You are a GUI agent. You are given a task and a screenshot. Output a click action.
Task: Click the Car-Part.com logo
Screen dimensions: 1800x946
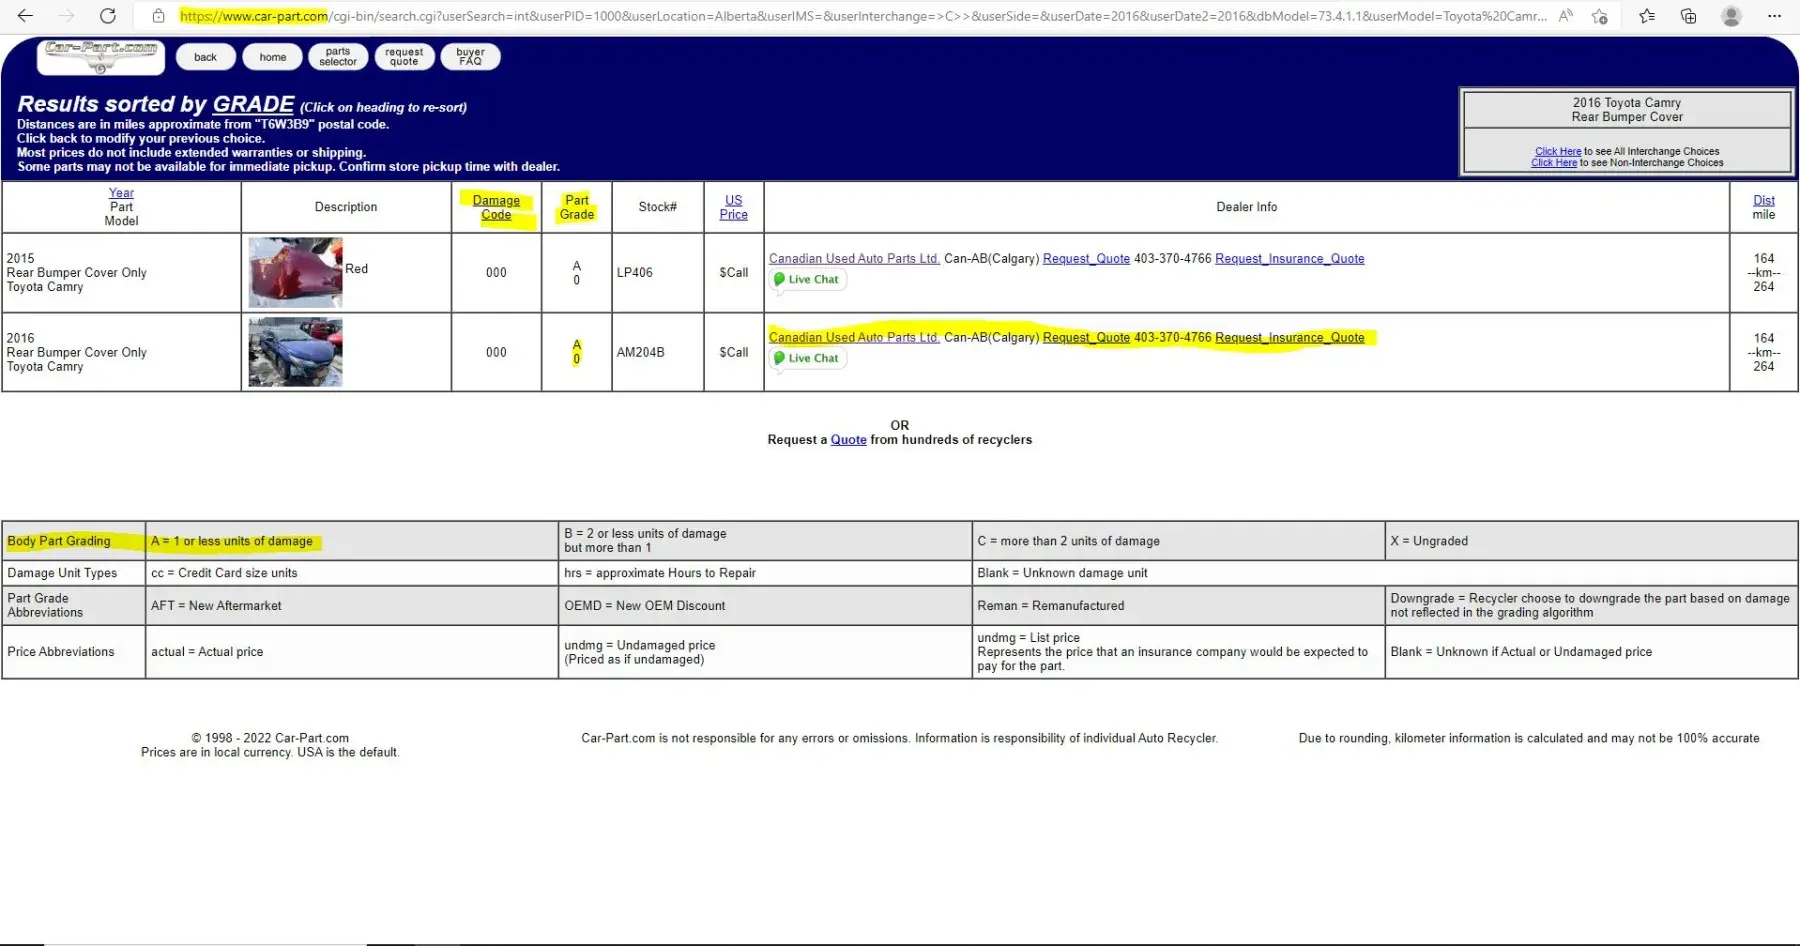coord(101,57)
